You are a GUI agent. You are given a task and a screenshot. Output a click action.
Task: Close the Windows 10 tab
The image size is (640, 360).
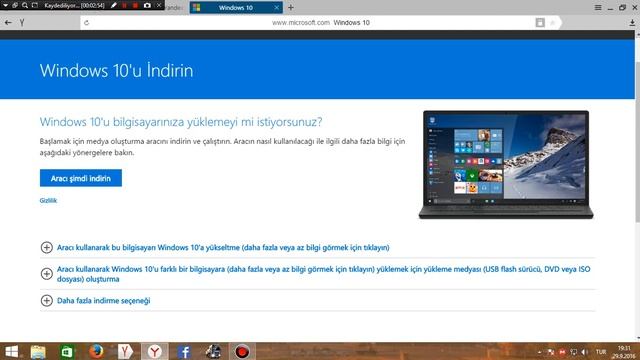[x=276, y=8]
